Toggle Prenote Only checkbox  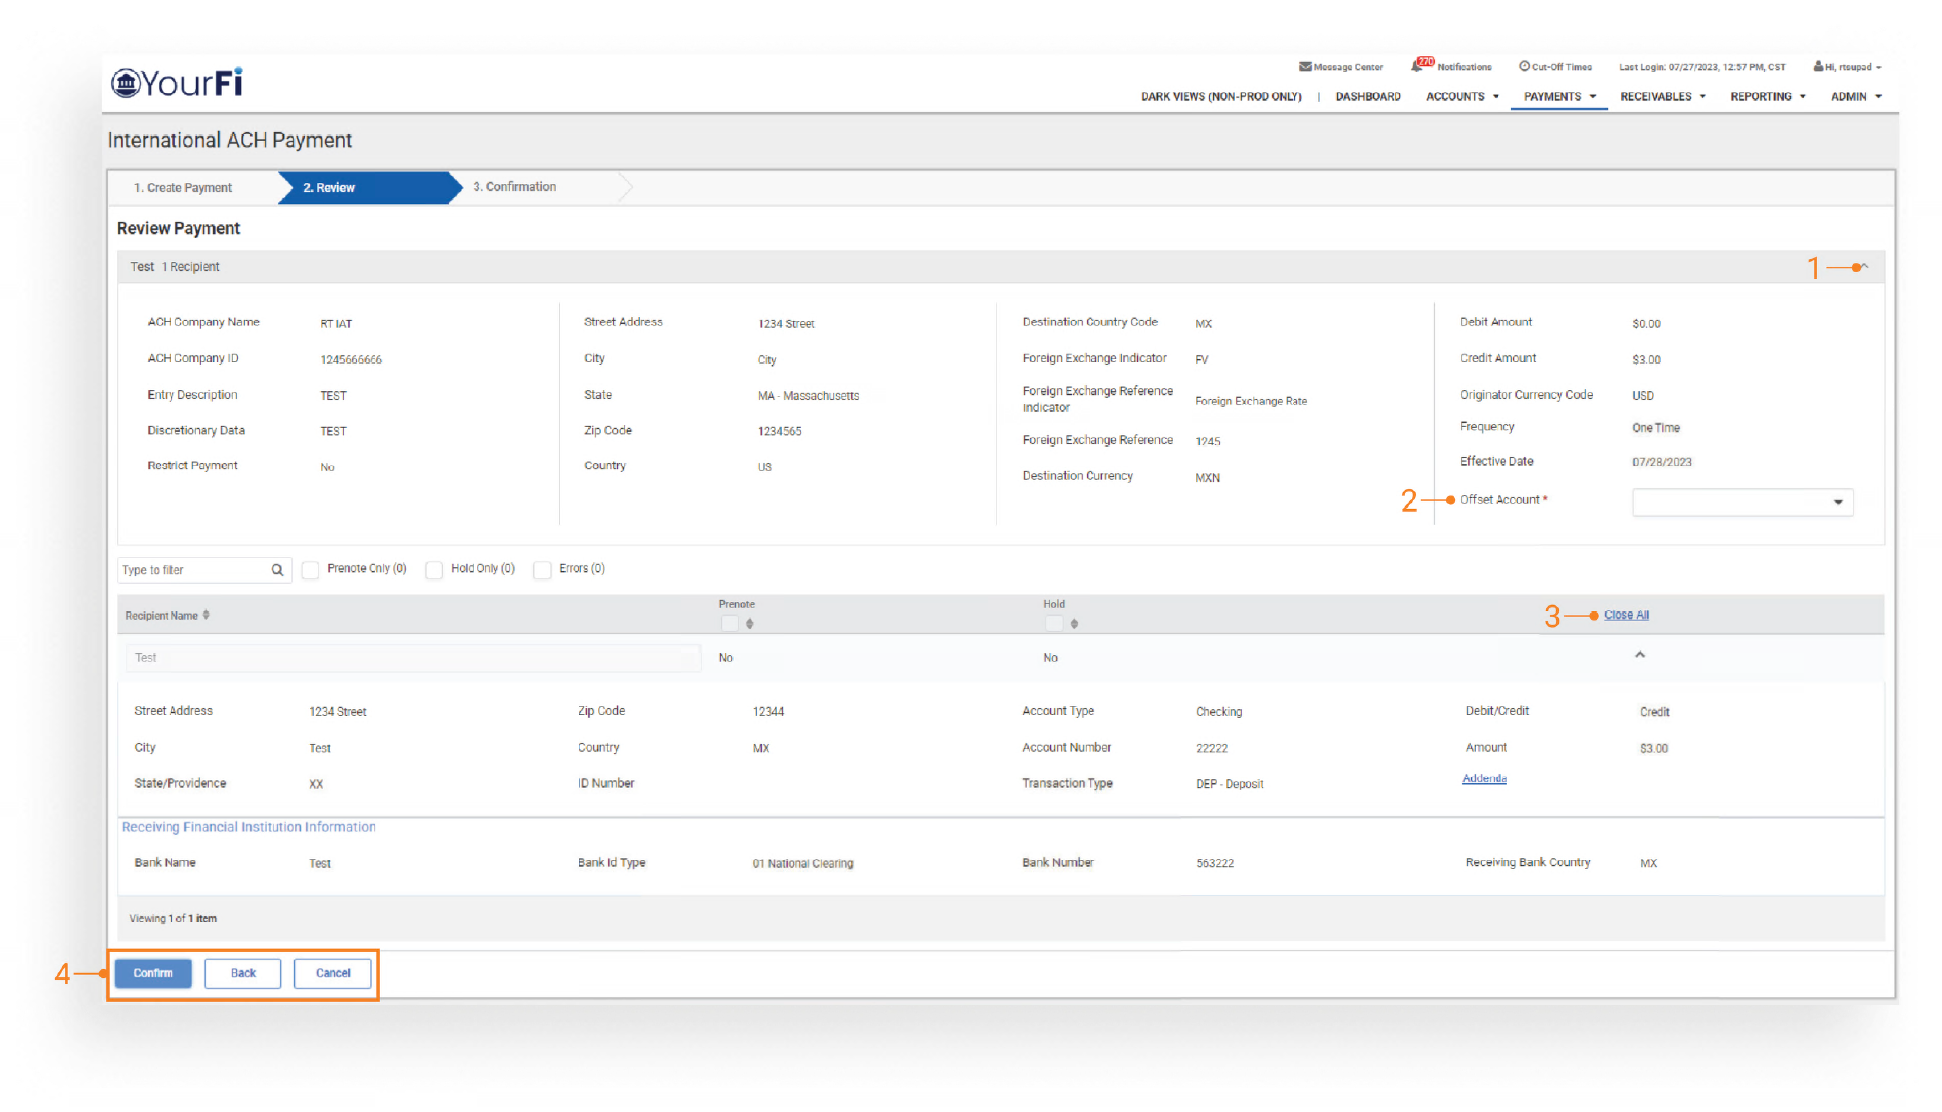pyautogui.click(x=311, y=570)
